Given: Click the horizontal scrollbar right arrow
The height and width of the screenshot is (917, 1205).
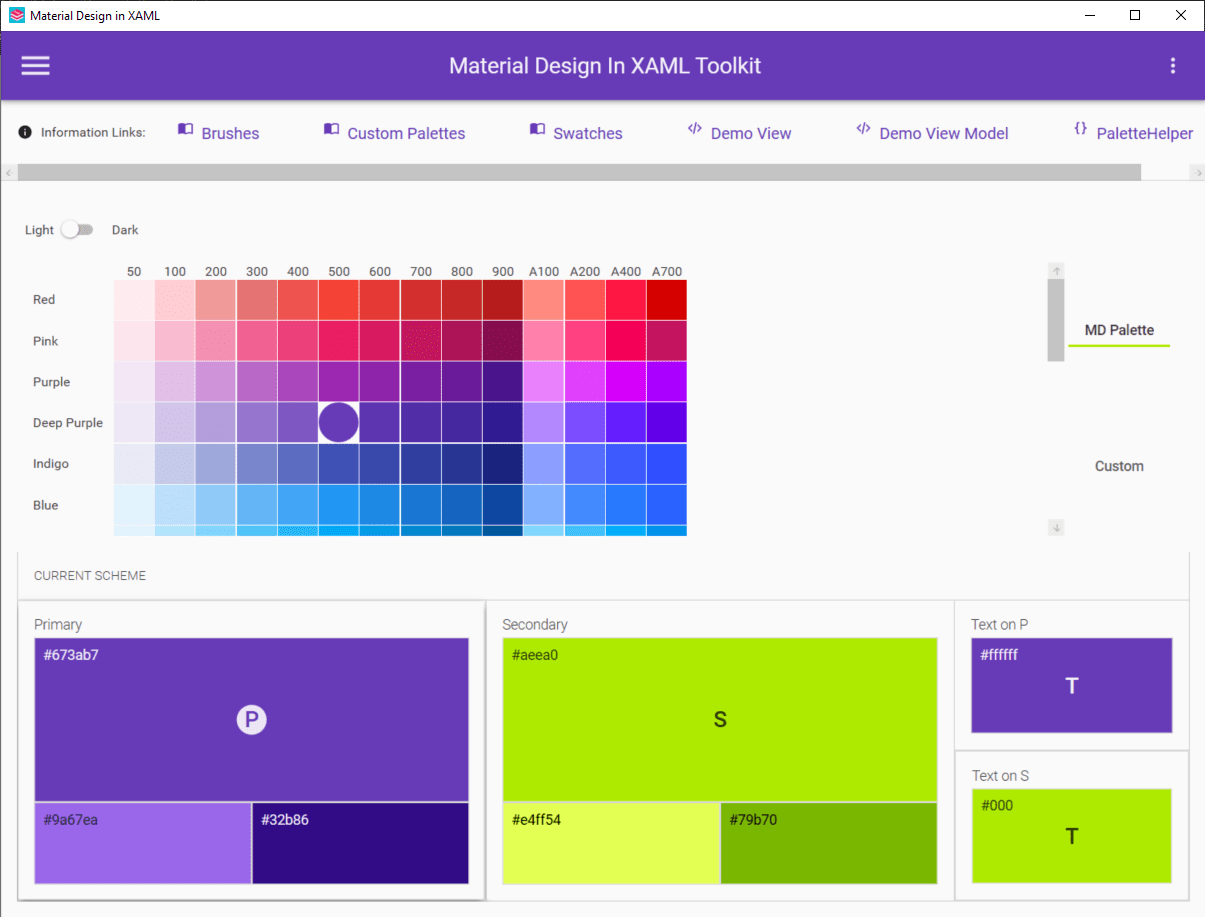Looking at the screenshot, I should [x=1197, y=173].
